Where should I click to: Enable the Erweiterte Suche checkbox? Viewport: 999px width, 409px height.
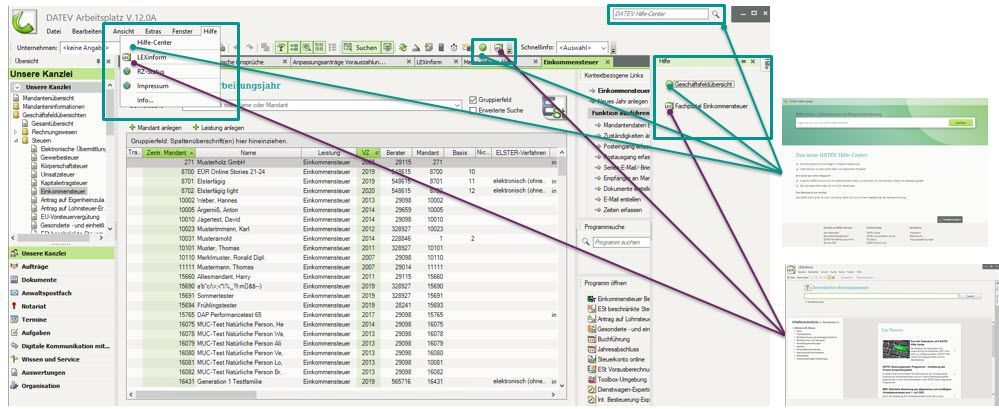click(x=473, y=110)
